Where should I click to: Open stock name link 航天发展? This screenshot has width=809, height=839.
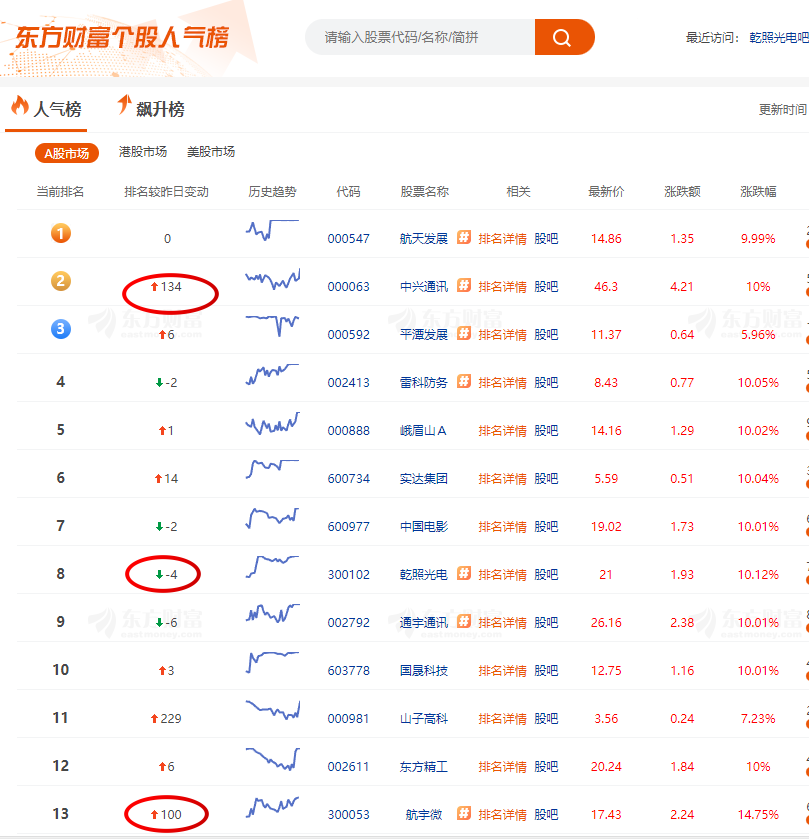(x=424, y=239)
